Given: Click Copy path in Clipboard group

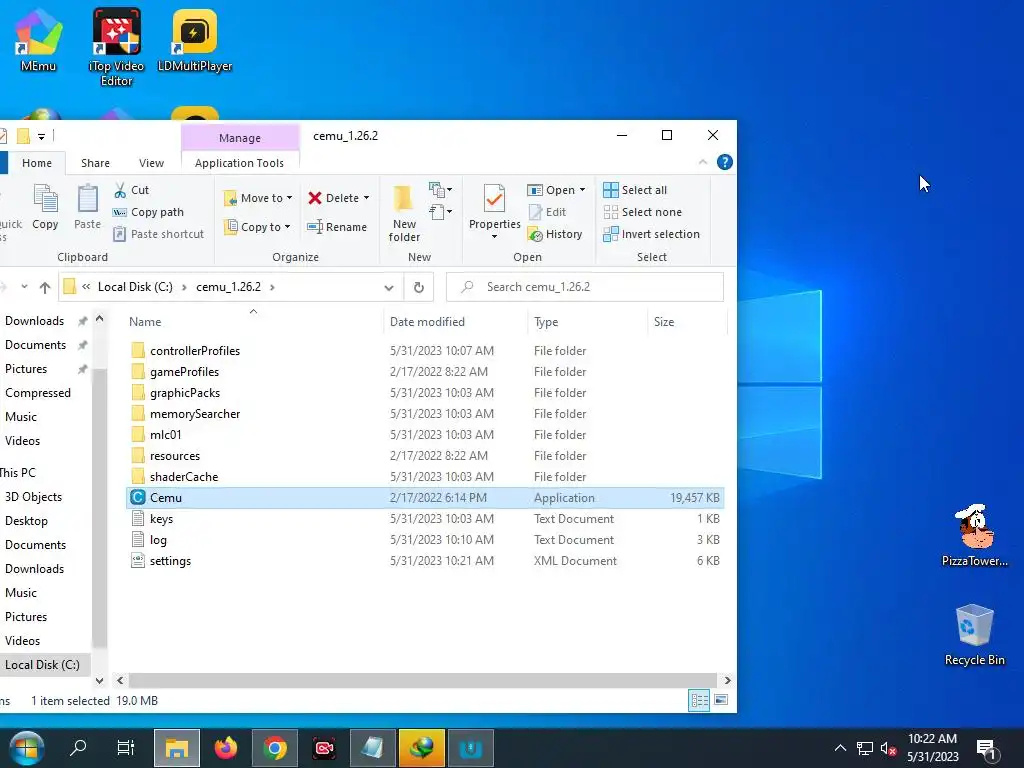Looking at the screenshot, I should (148, 212).
